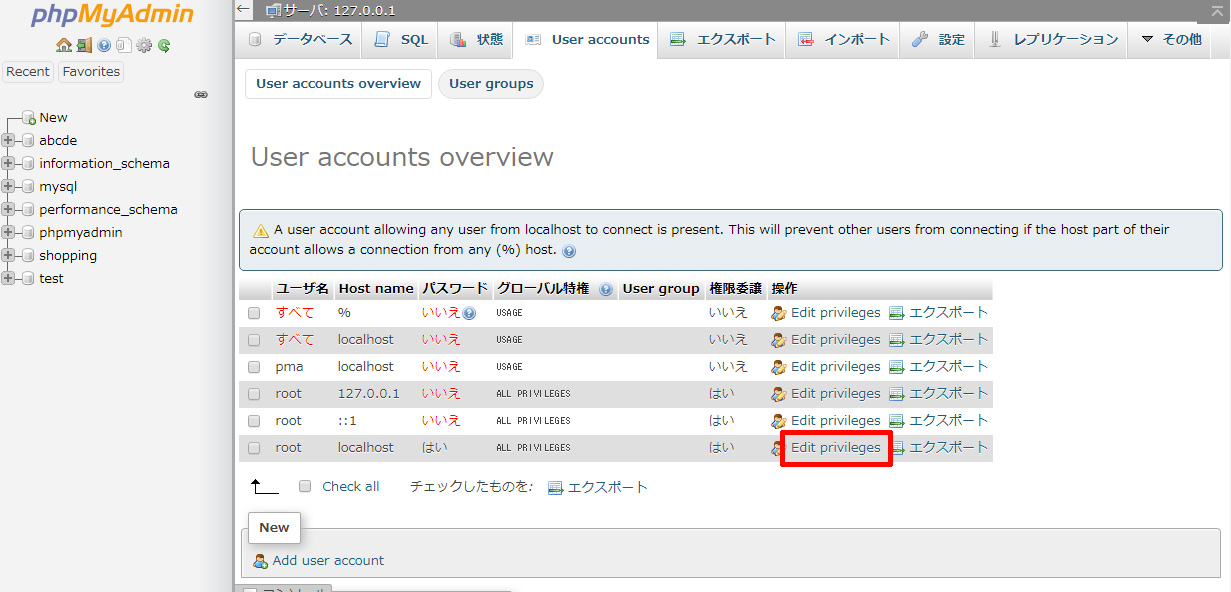Click the link chain icon in sidebar

[x=201, y=95]
